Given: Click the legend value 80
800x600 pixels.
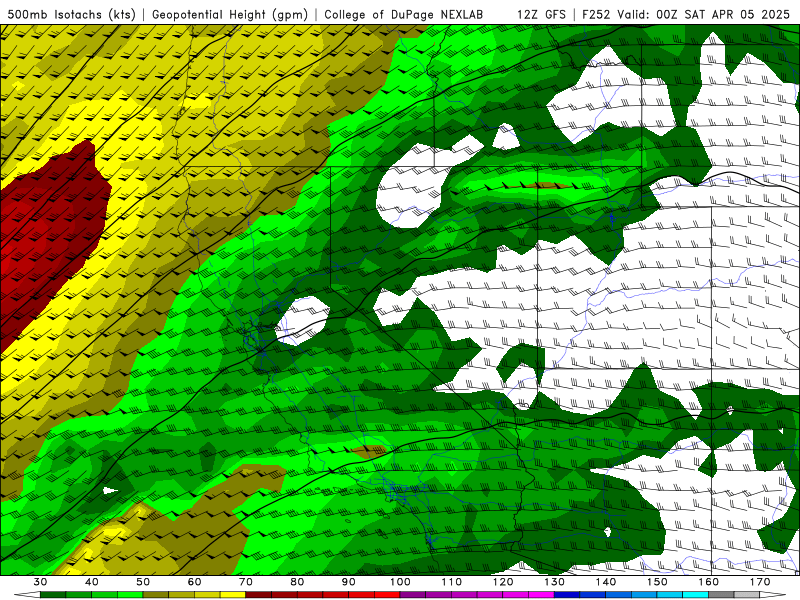Looking at the screenshot, I should (297, 582).
